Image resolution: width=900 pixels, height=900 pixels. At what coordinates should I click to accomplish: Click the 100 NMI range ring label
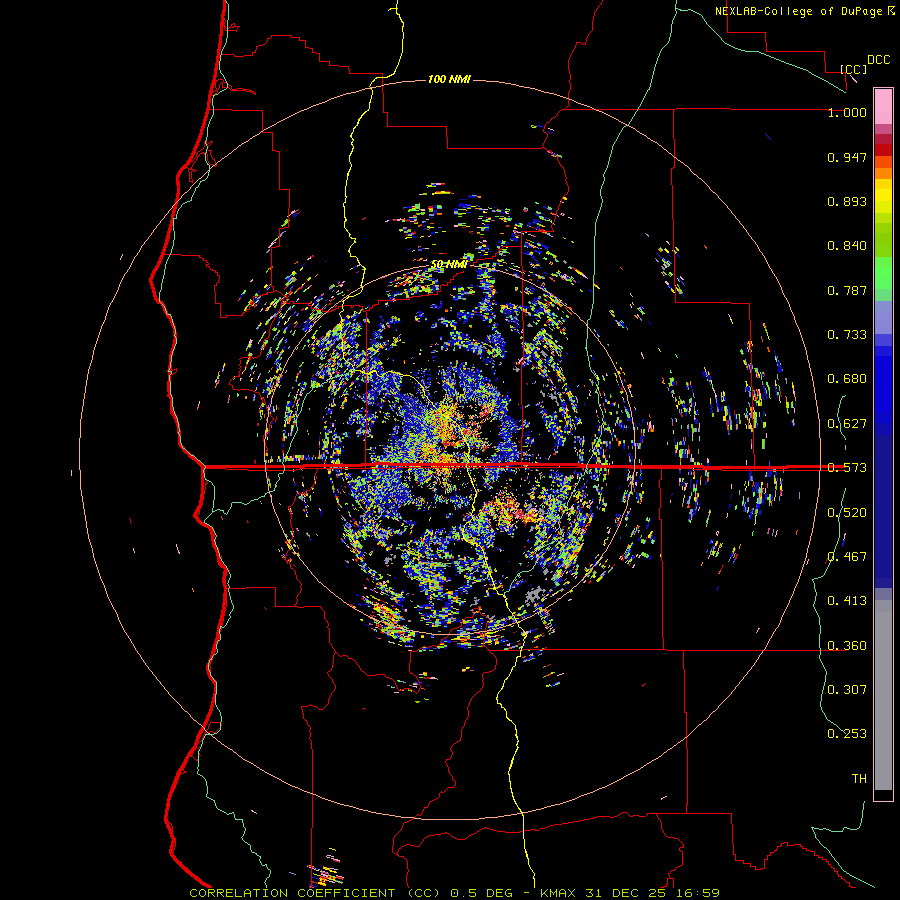pos(449,79)
